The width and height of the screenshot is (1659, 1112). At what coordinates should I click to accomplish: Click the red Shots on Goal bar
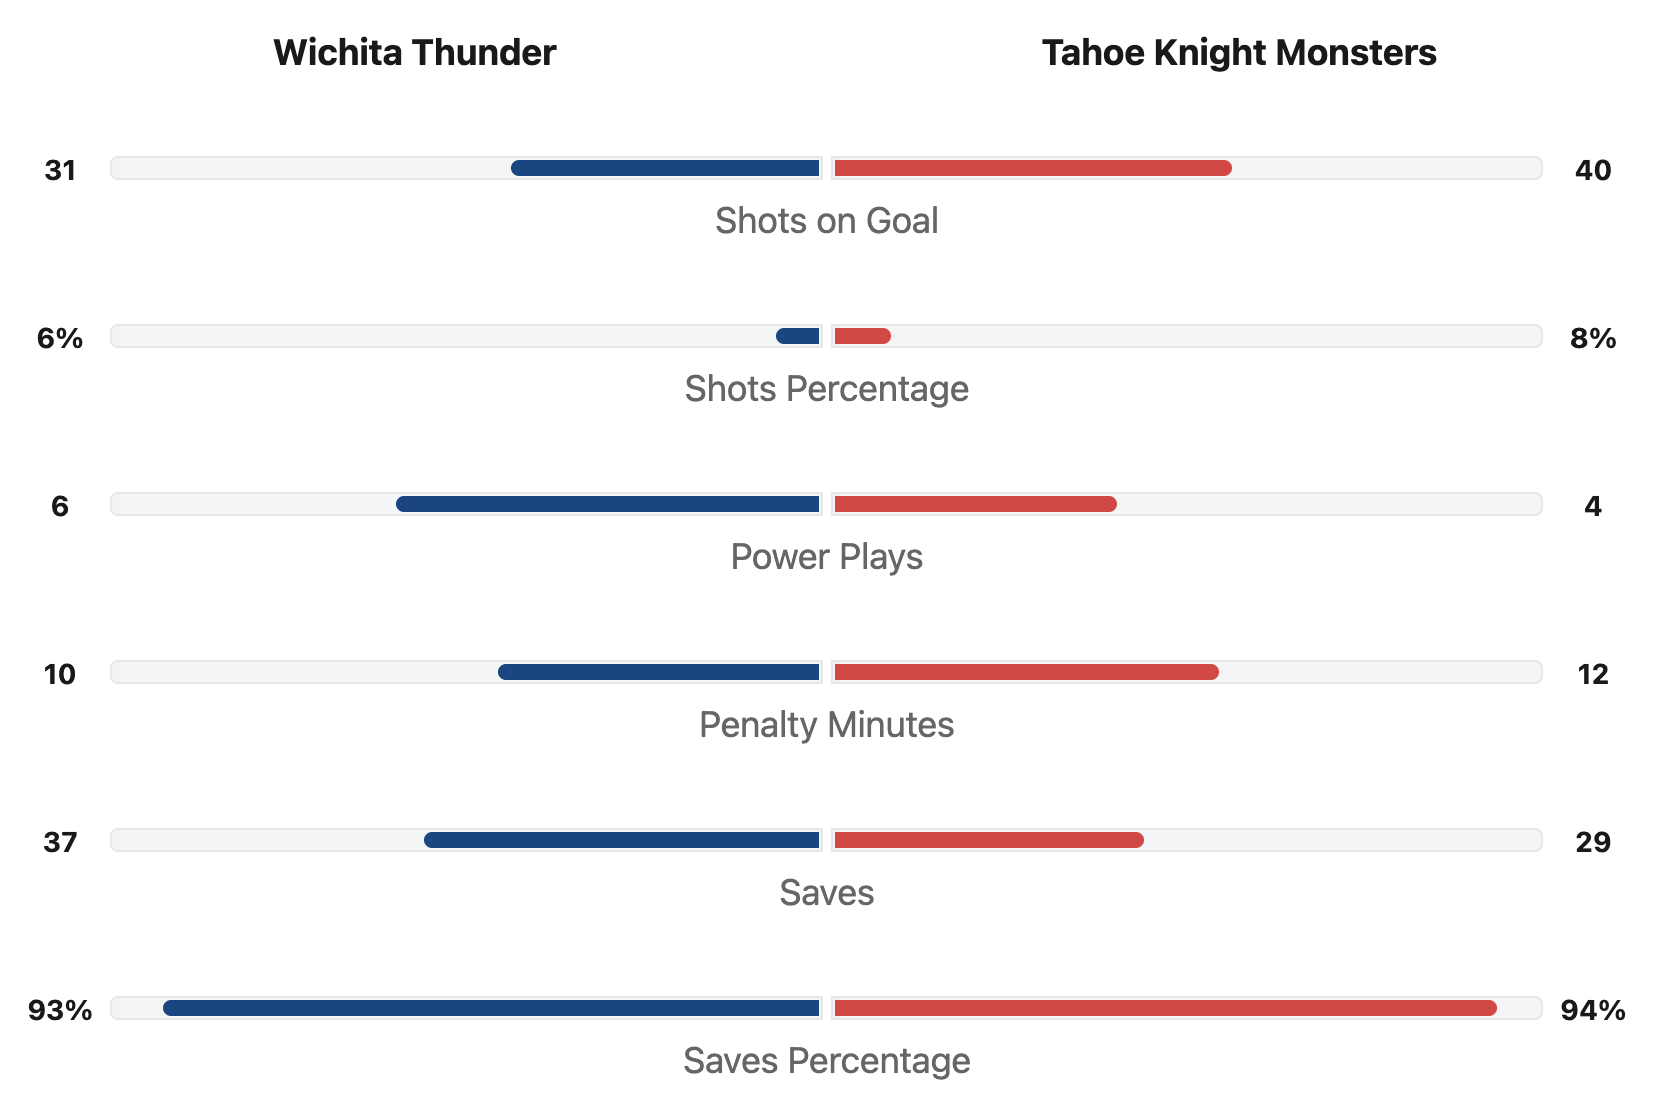pyautogui.click(x=1032, y=168)
